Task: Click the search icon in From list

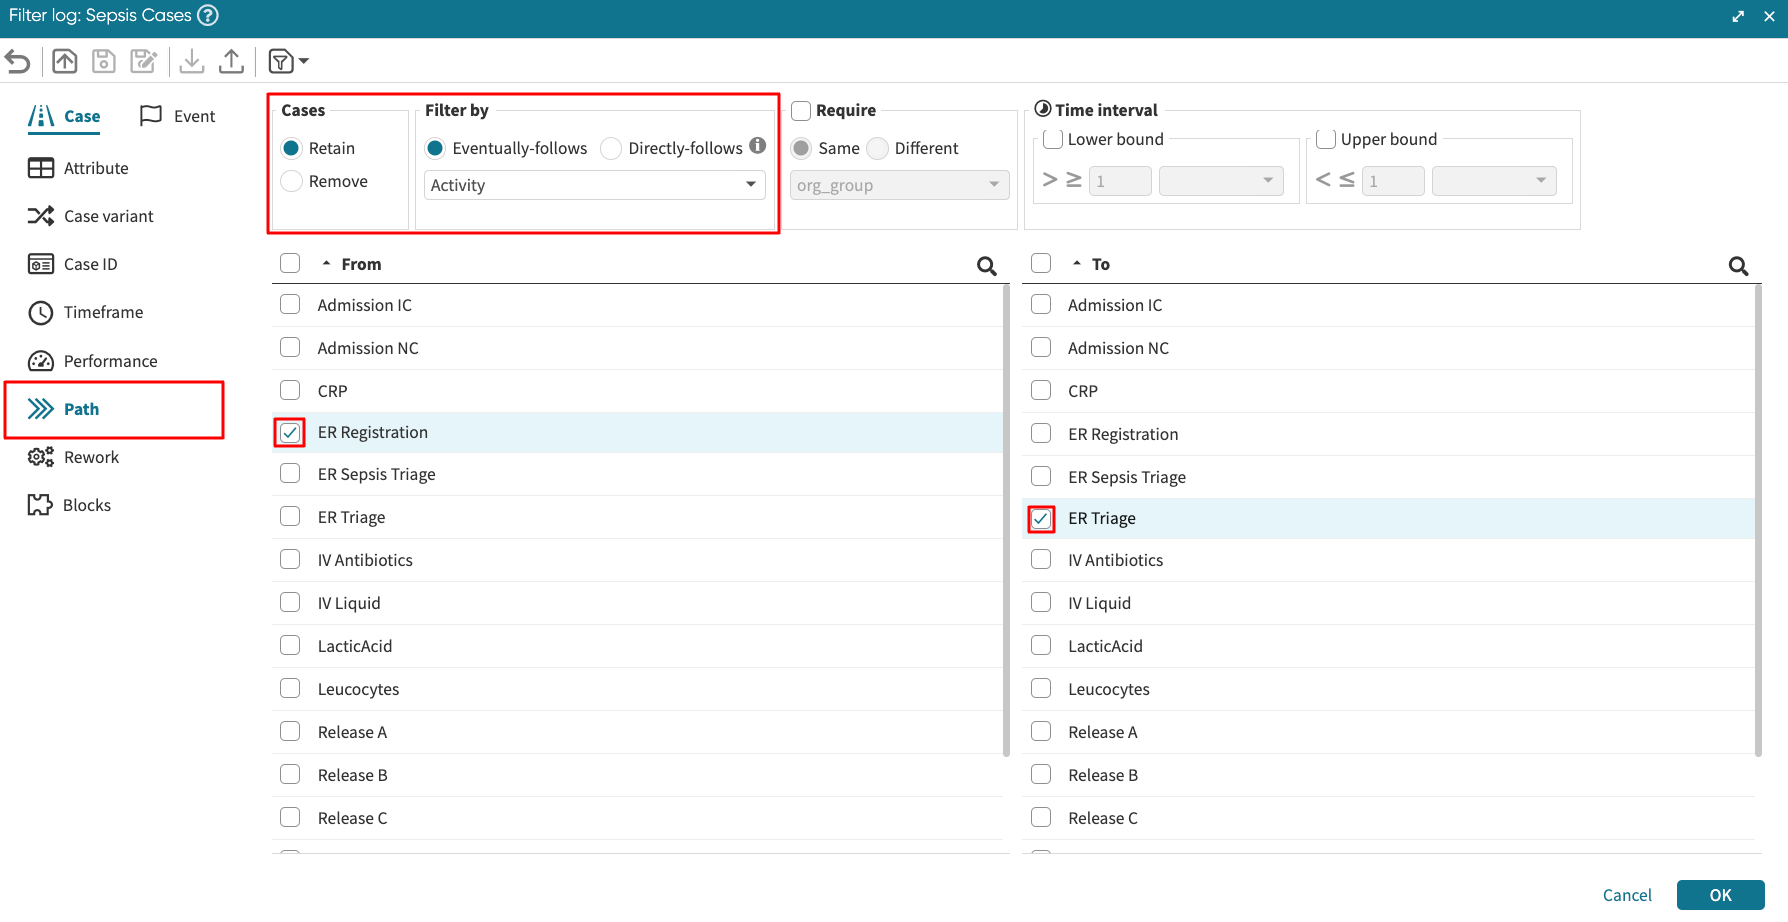Action: (986, 266)
